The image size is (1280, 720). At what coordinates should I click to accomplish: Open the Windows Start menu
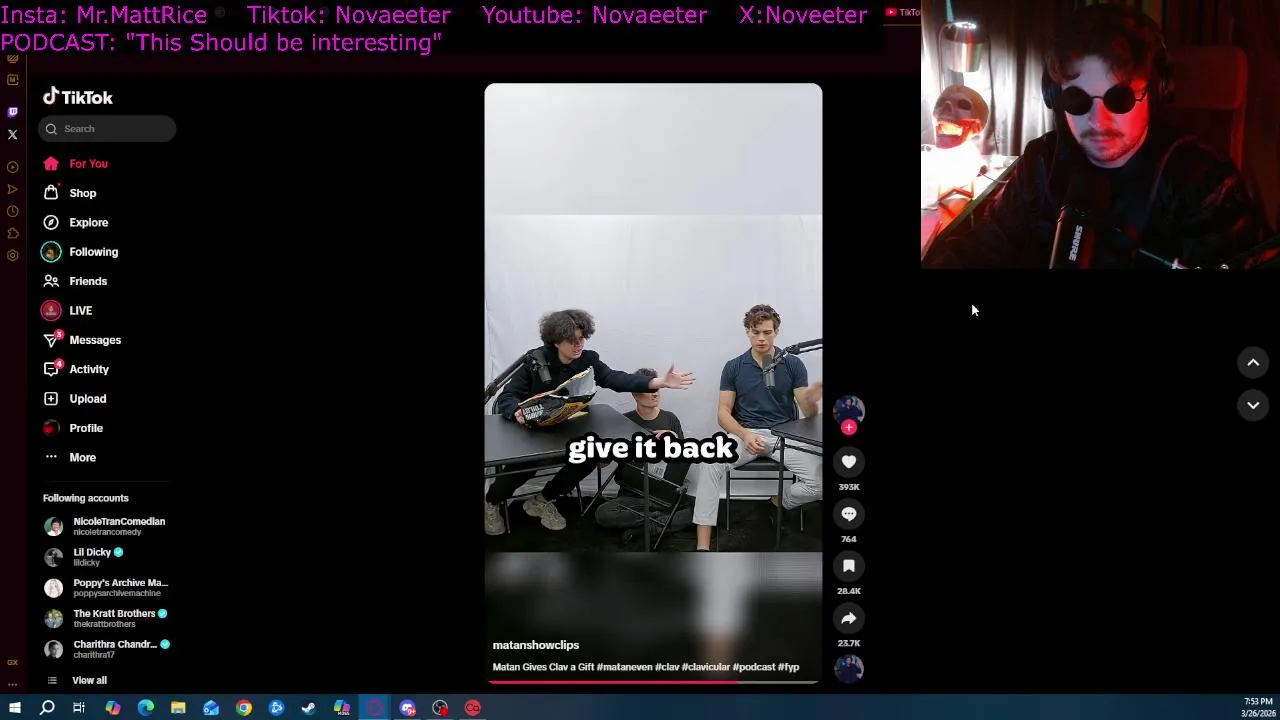tap(14, 708)
